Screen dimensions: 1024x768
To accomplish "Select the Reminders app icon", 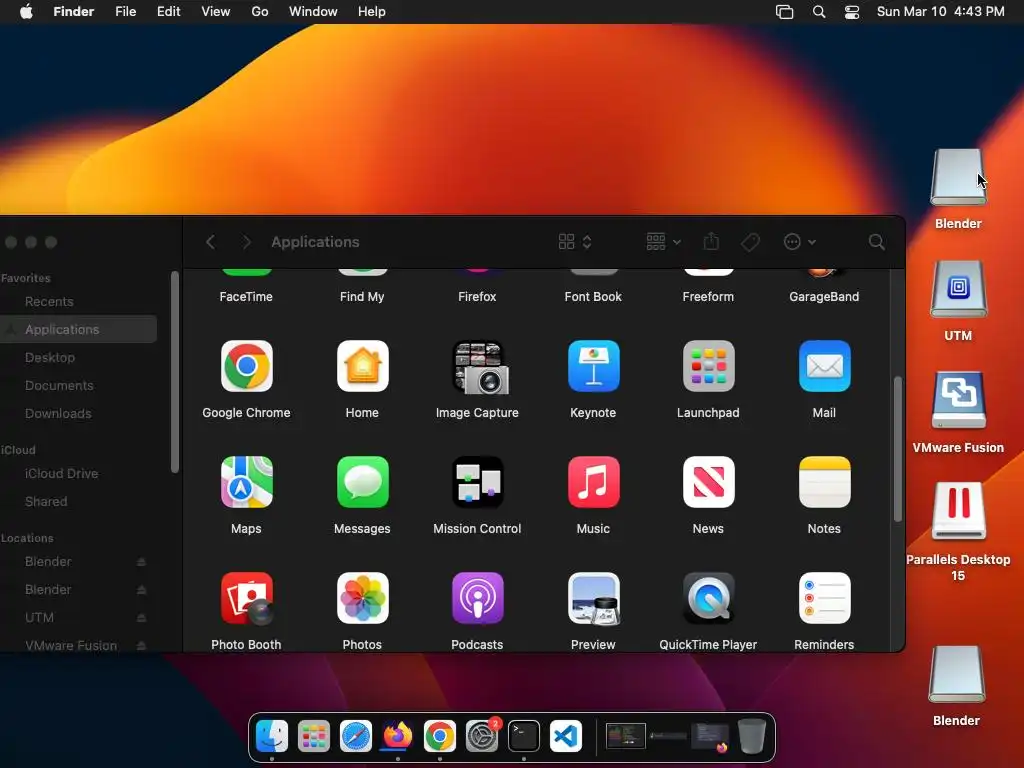I will pyautogui.click(x=824, y=599).
